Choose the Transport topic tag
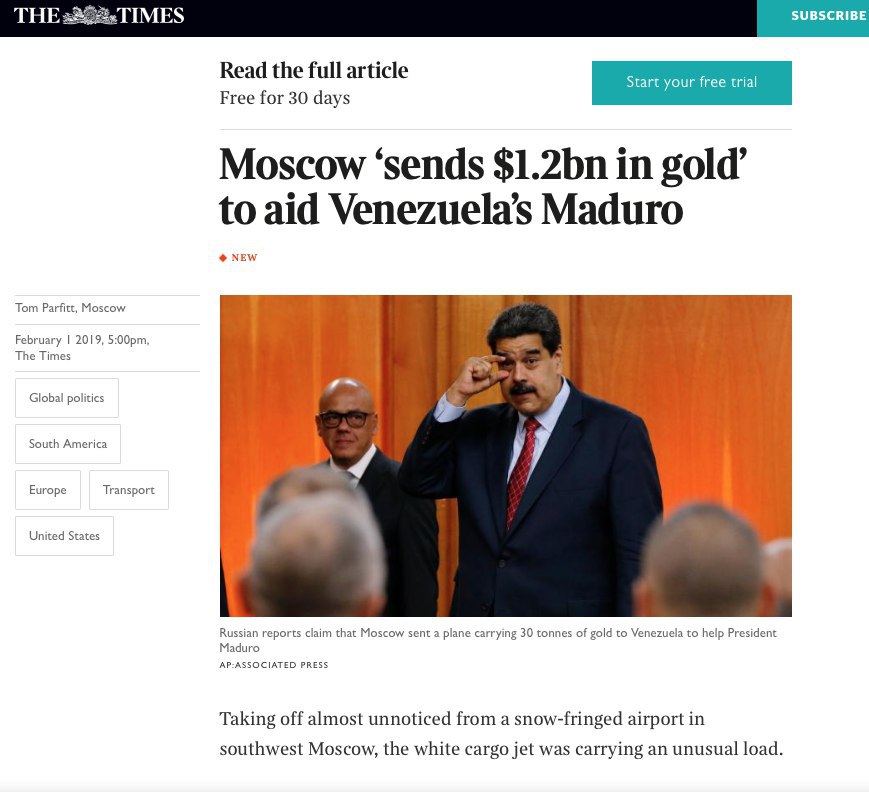The width and height of the screenshot is (869, 792). 129,490
